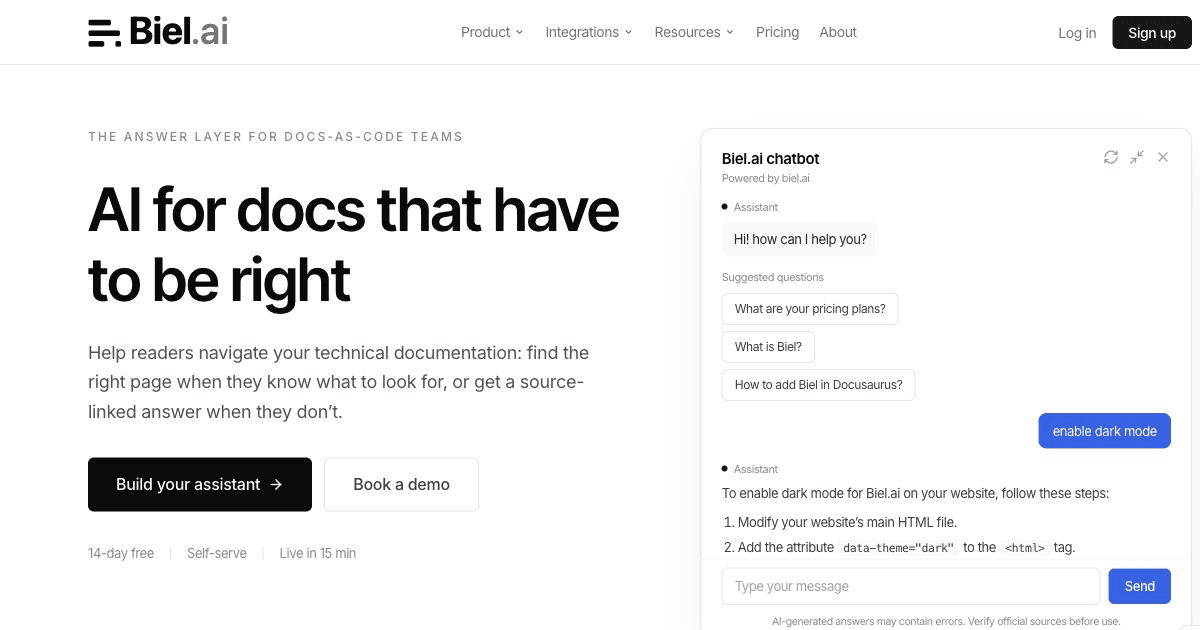Go to the Pricing page

777,32
